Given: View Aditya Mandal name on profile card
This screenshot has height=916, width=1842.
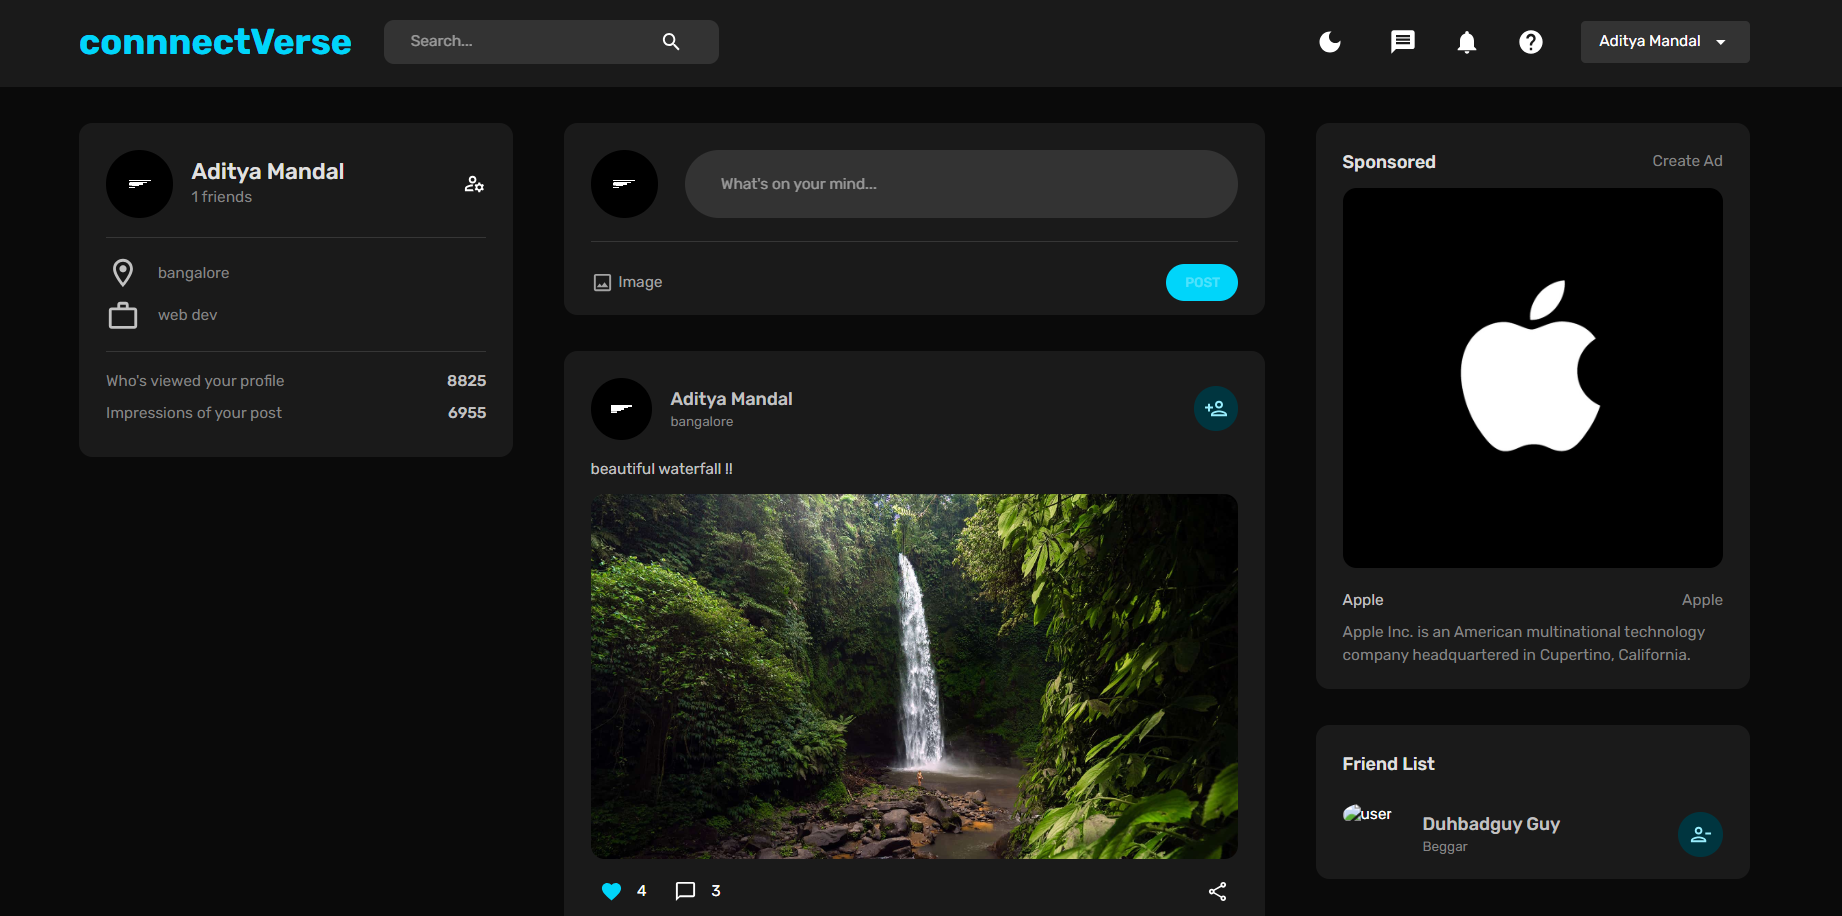Looking at the screenshot, I should pyautogui.click(x=267, y=171).
